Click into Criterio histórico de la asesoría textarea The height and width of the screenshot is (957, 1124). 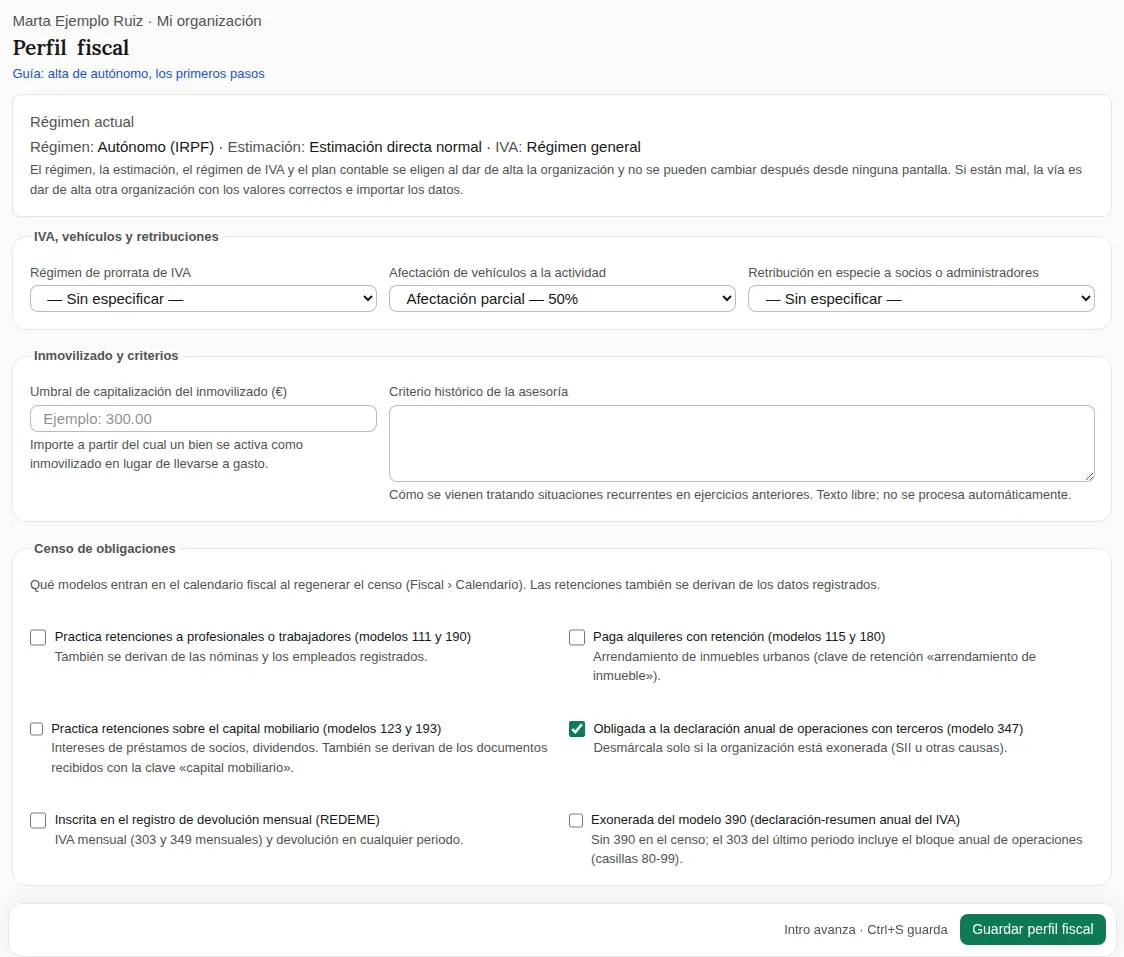741,443
